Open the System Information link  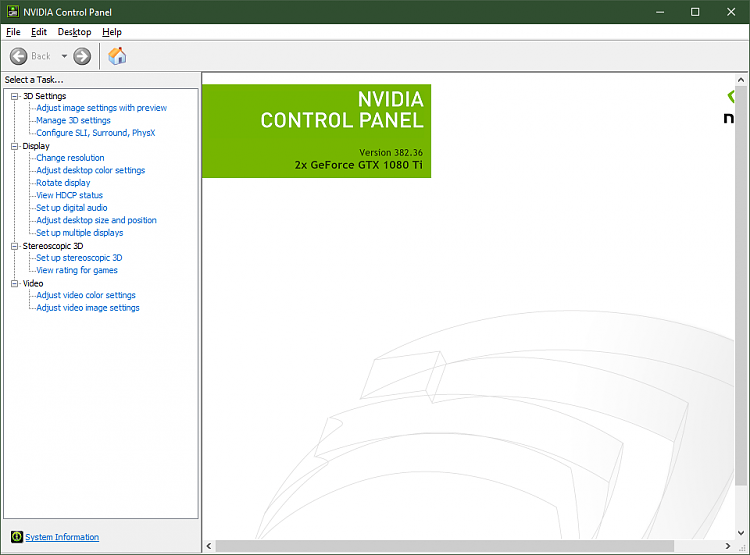[62, 537]
